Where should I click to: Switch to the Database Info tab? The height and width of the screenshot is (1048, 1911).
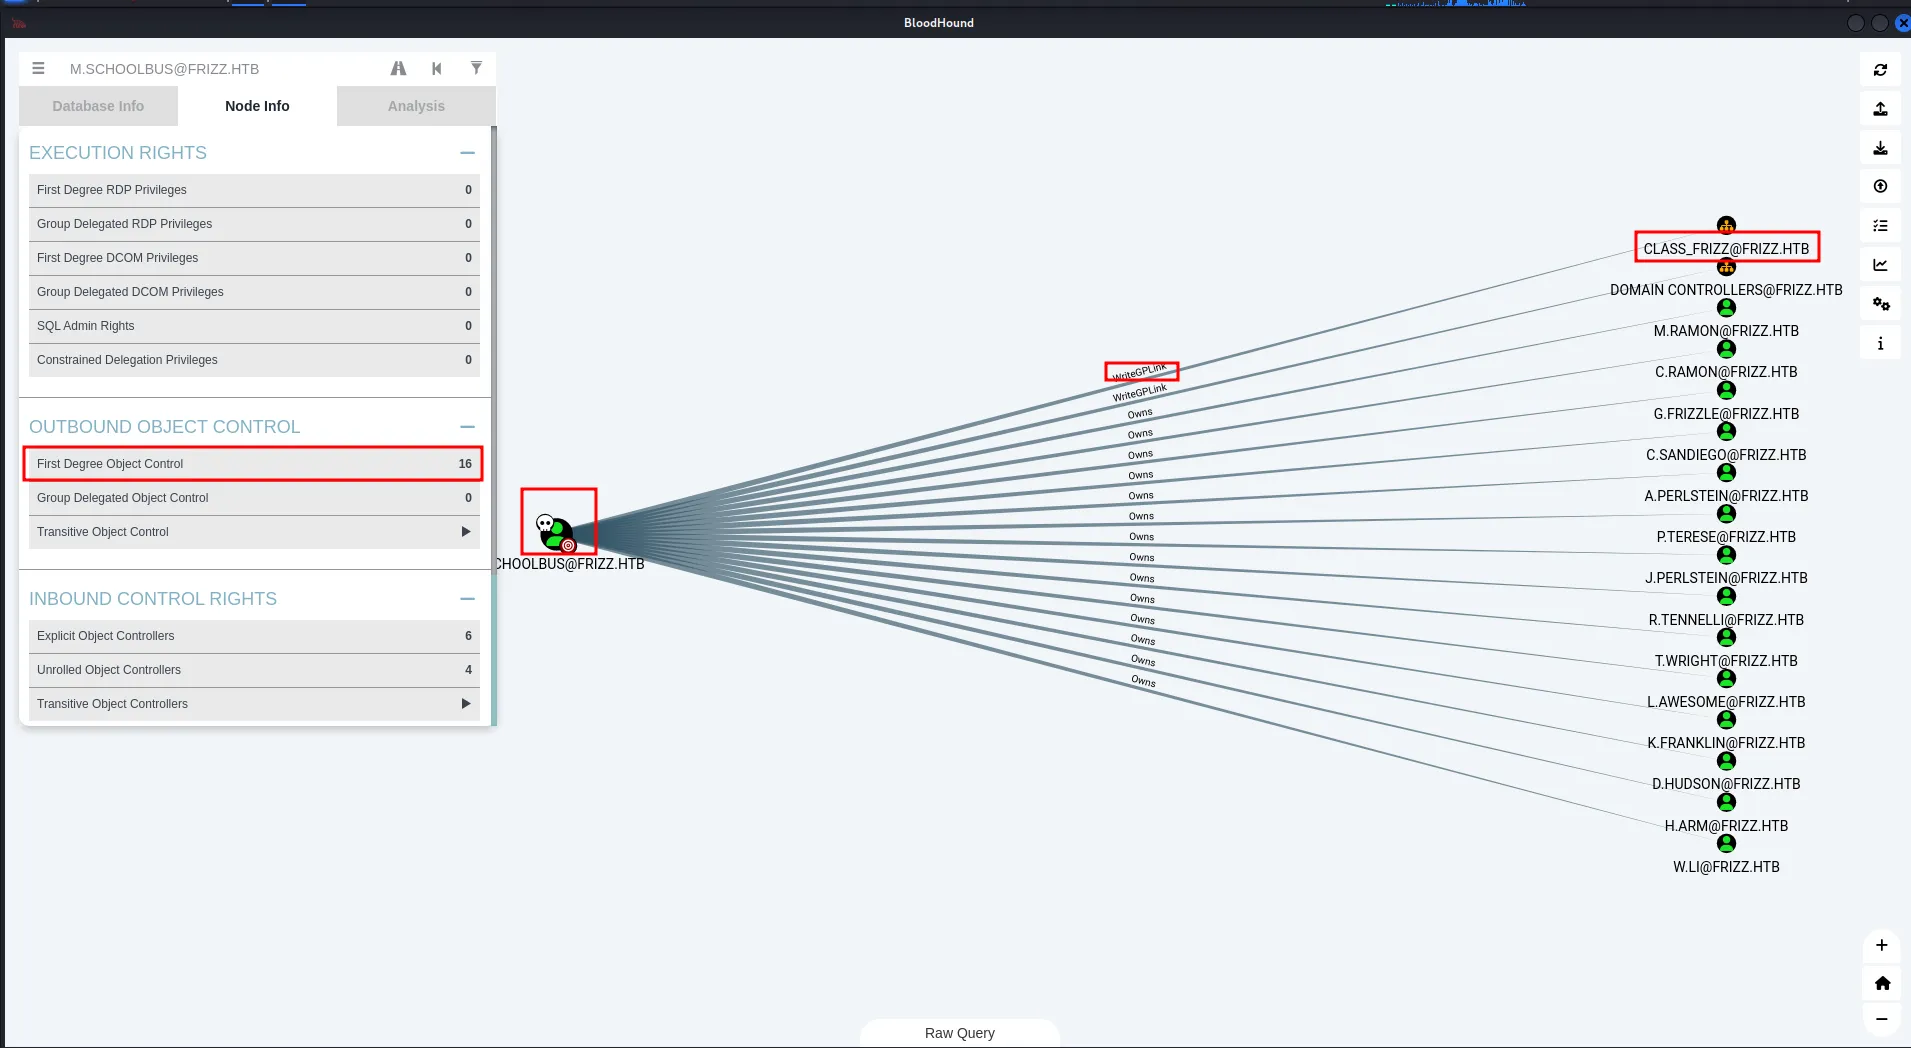(98, 106)
